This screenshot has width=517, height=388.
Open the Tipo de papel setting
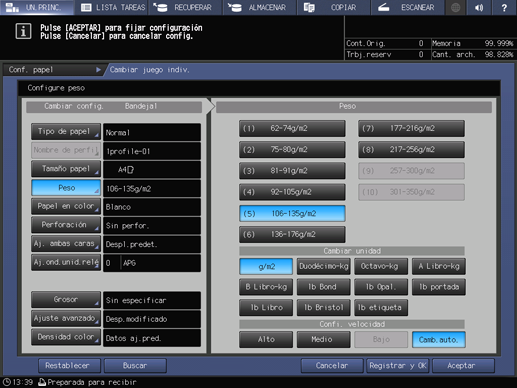click(x=66, y=132)
